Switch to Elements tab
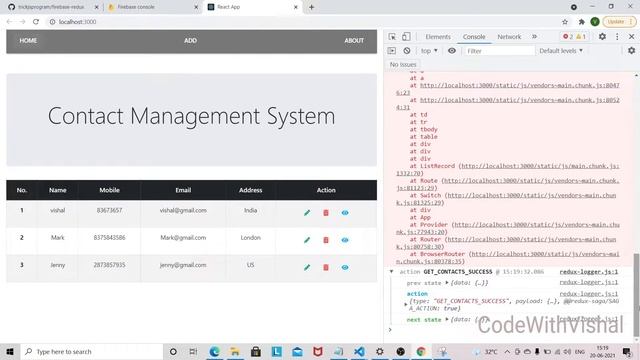The height and width of the screenshot is (360, 640). coord(438,37)
